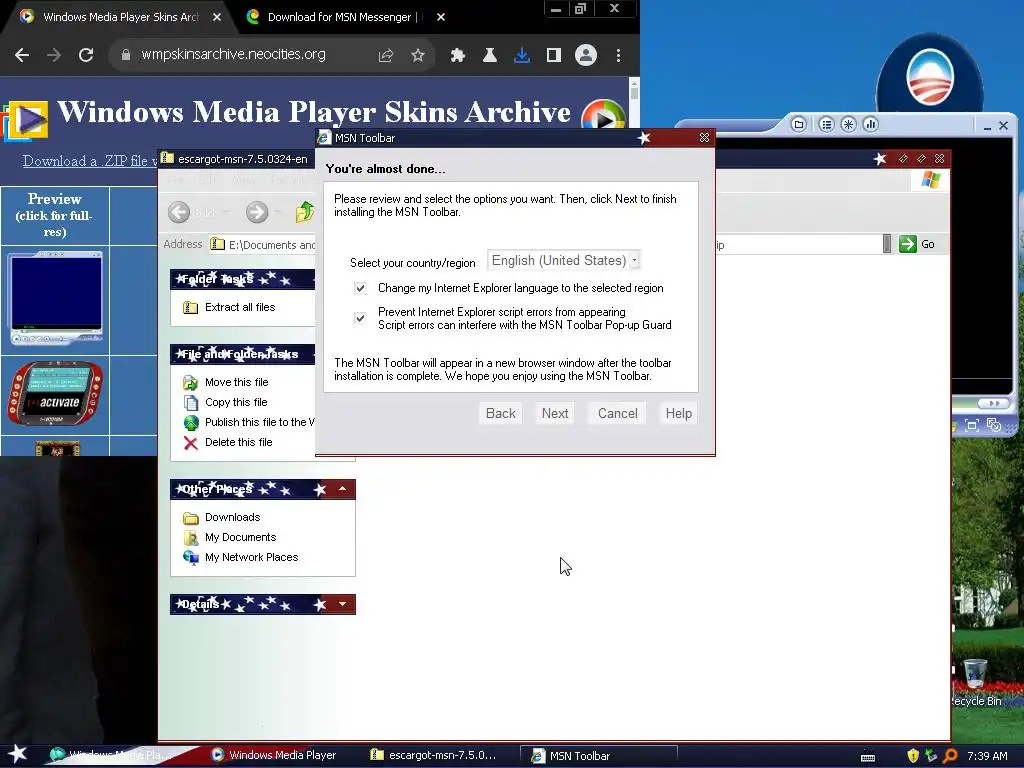Open the Chrome three-dot menu
This screenshot has height=768, width=1024.
(618, 56)
